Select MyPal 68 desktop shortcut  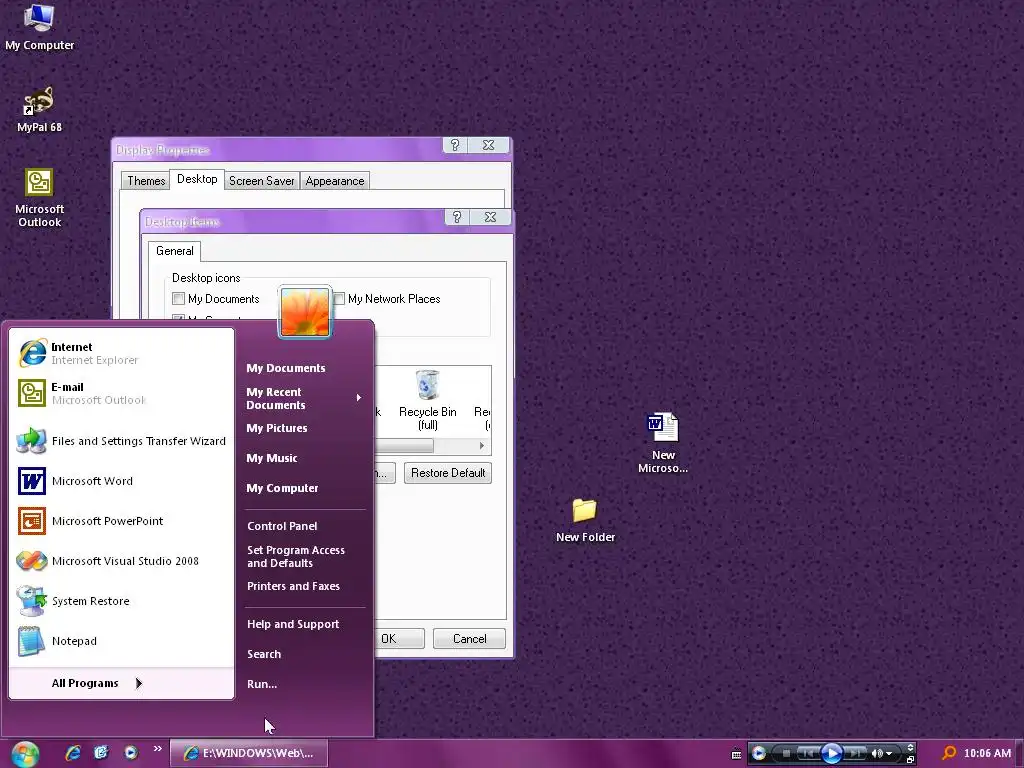click(x=39, y=110)
